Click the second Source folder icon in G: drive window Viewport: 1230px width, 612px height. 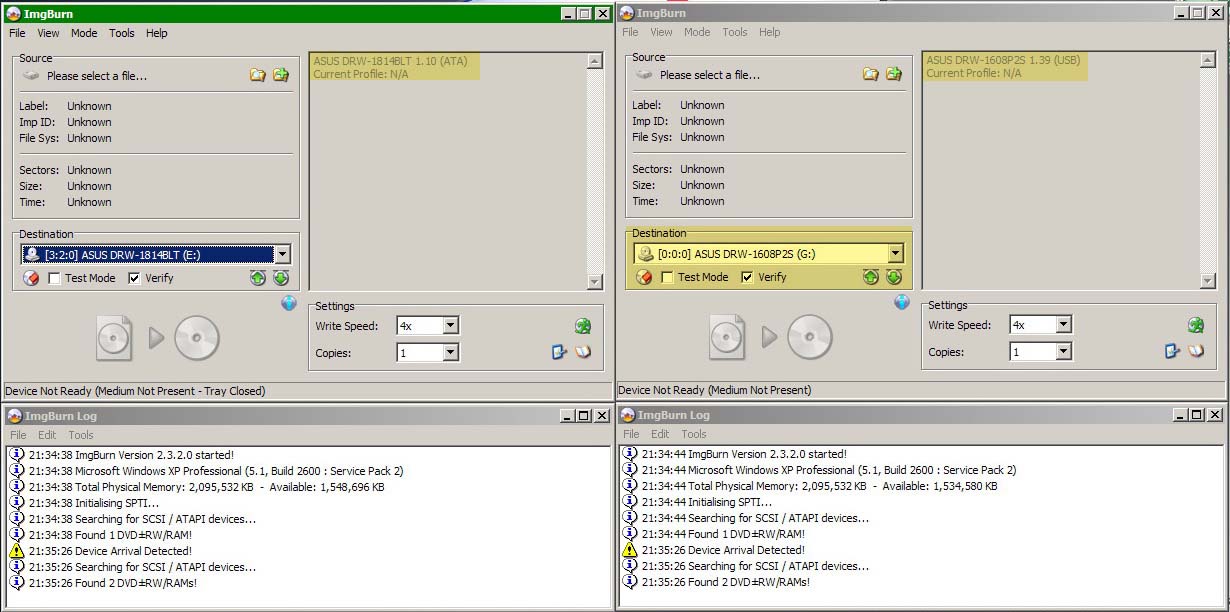(894, 74)
